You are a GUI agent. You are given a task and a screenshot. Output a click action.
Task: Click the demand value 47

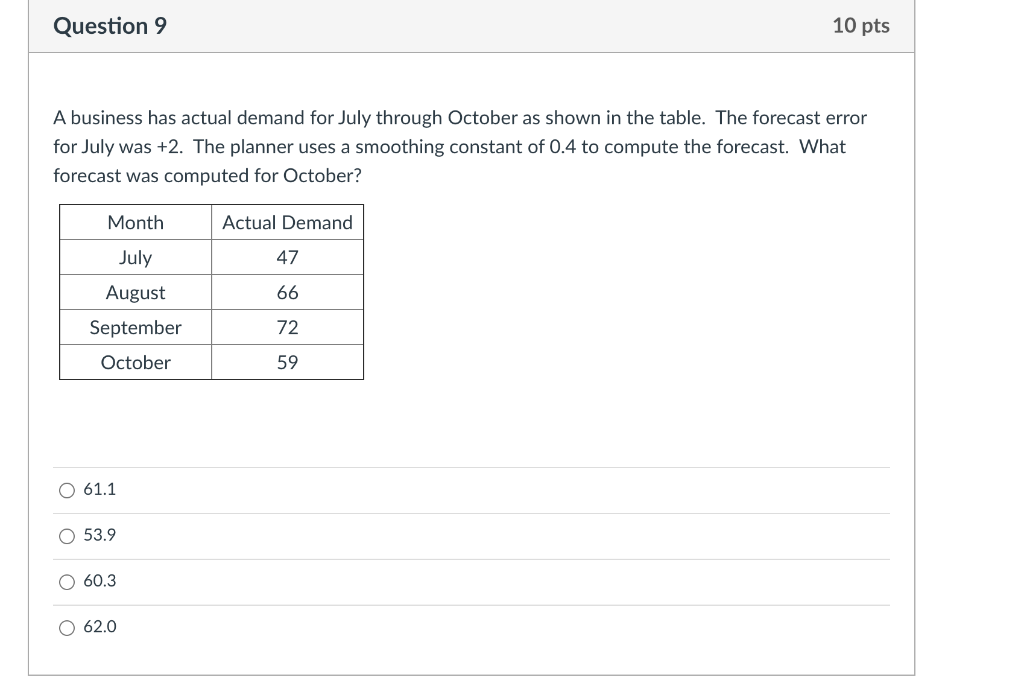pos(287,257)
